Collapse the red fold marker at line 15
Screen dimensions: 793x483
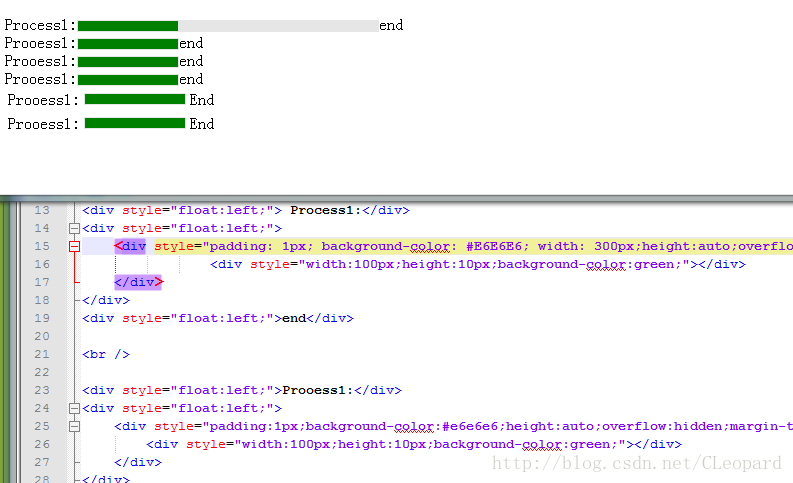pyautogui.click(x=74, y=246)
